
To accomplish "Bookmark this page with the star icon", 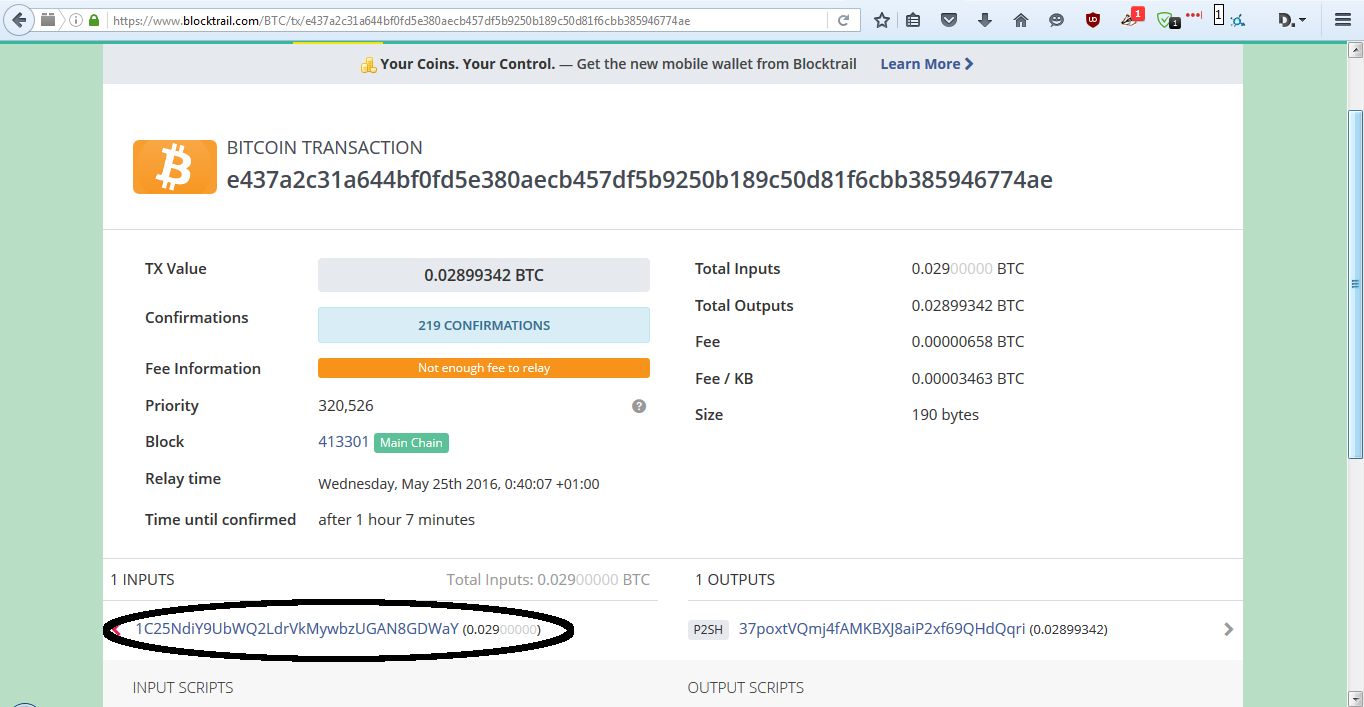I will [x=882, y=20].
